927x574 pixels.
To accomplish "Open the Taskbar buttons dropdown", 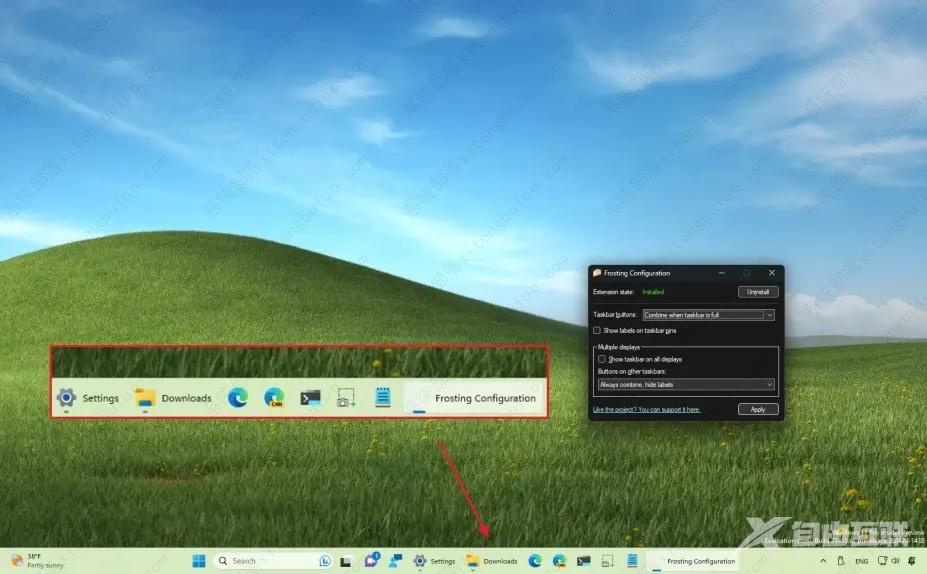I will click(708, 315).
